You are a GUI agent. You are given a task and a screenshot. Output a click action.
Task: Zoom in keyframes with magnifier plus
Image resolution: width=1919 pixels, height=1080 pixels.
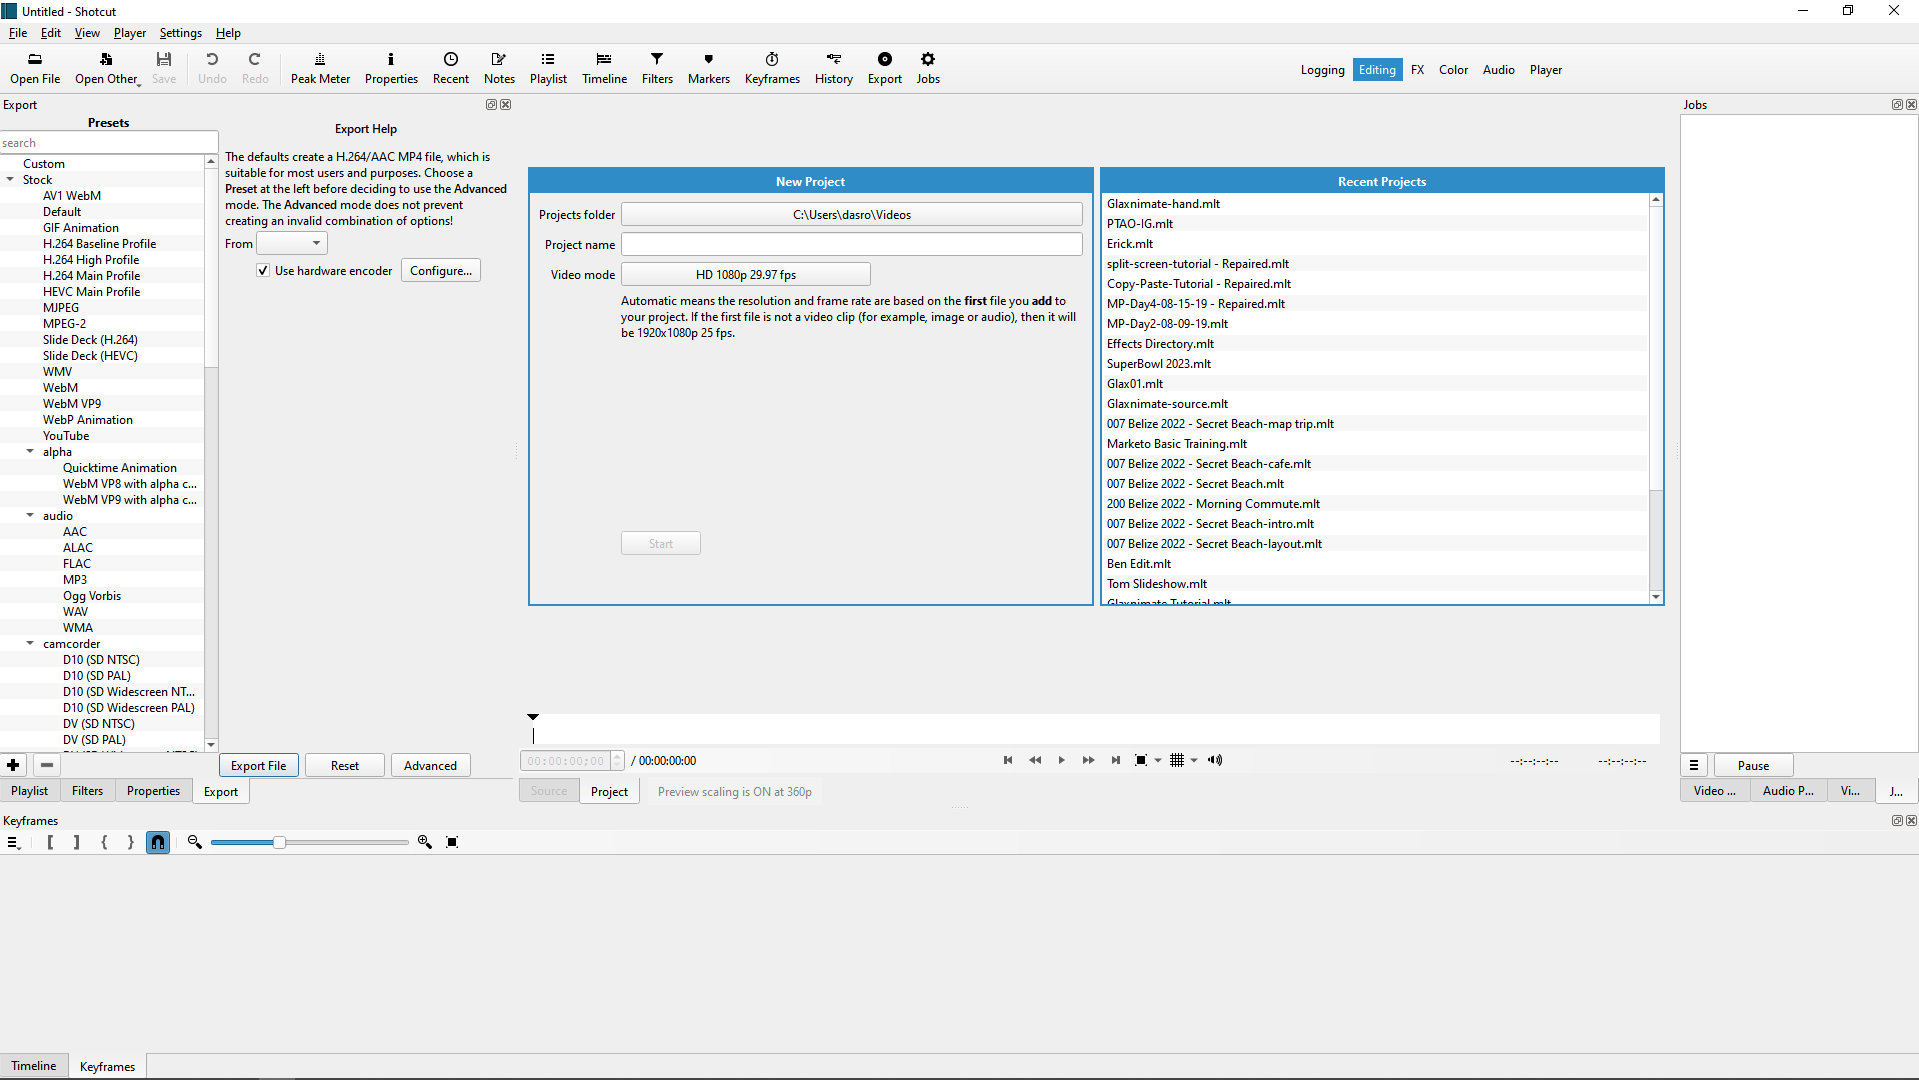pos(425,842)
